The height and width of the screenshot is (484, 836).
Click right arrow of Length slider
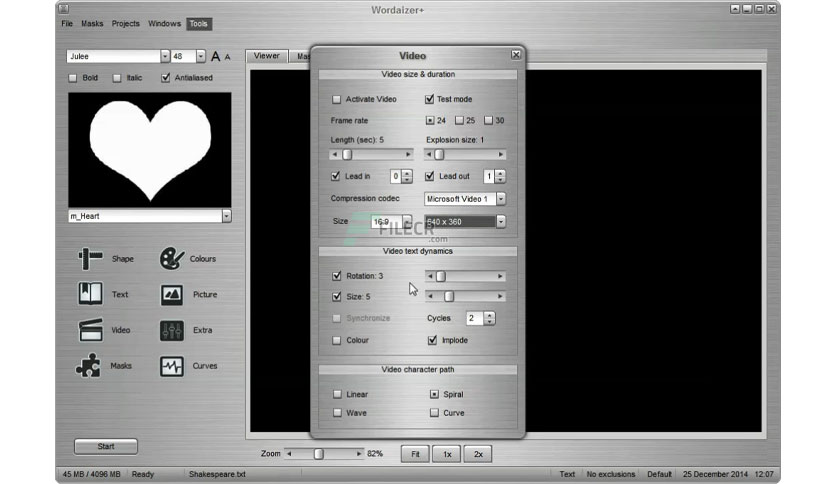(408, 155)
